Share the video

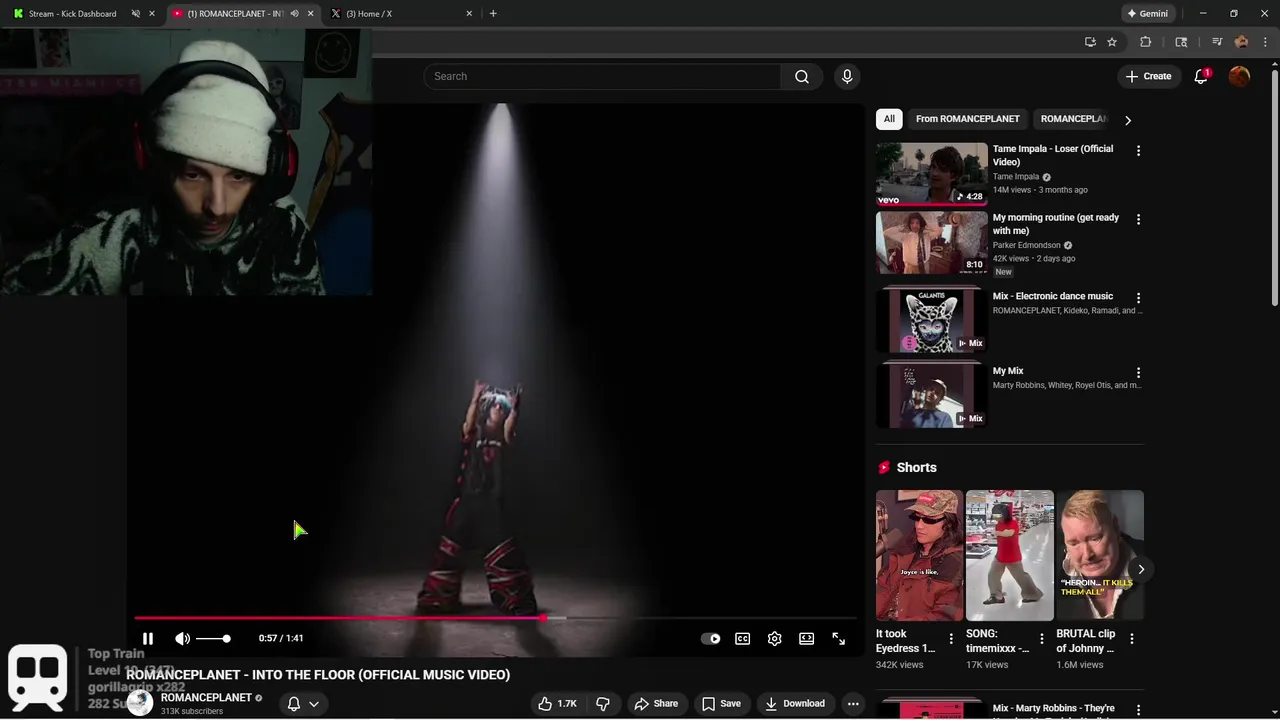656,704
